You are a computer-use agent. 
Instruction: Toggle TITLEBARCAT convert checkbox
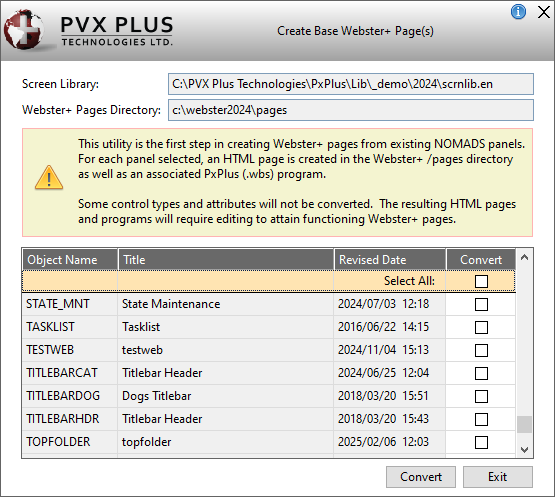pyautogui.click(x=481, y=373)
